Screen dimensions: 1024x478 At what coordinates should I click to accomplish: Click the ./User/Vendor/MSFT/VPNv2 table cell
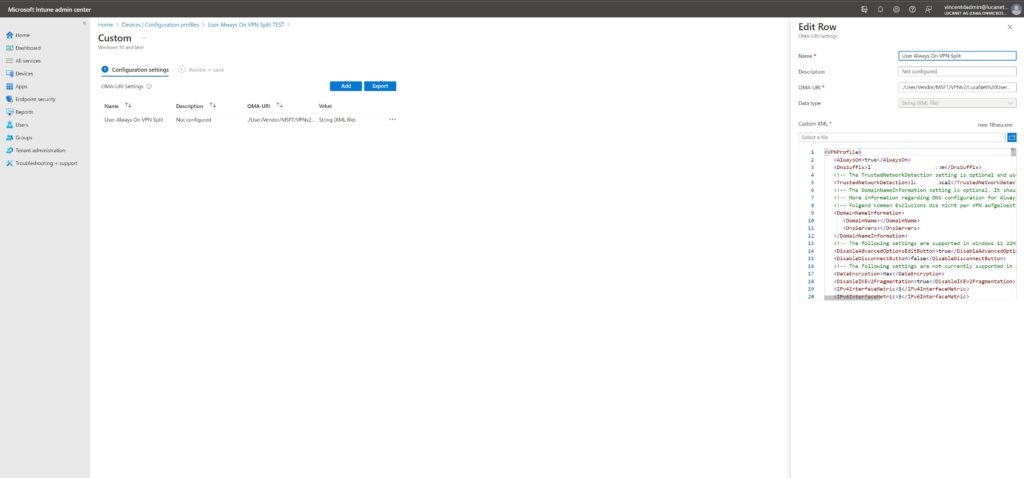click(x=281, y=120)
